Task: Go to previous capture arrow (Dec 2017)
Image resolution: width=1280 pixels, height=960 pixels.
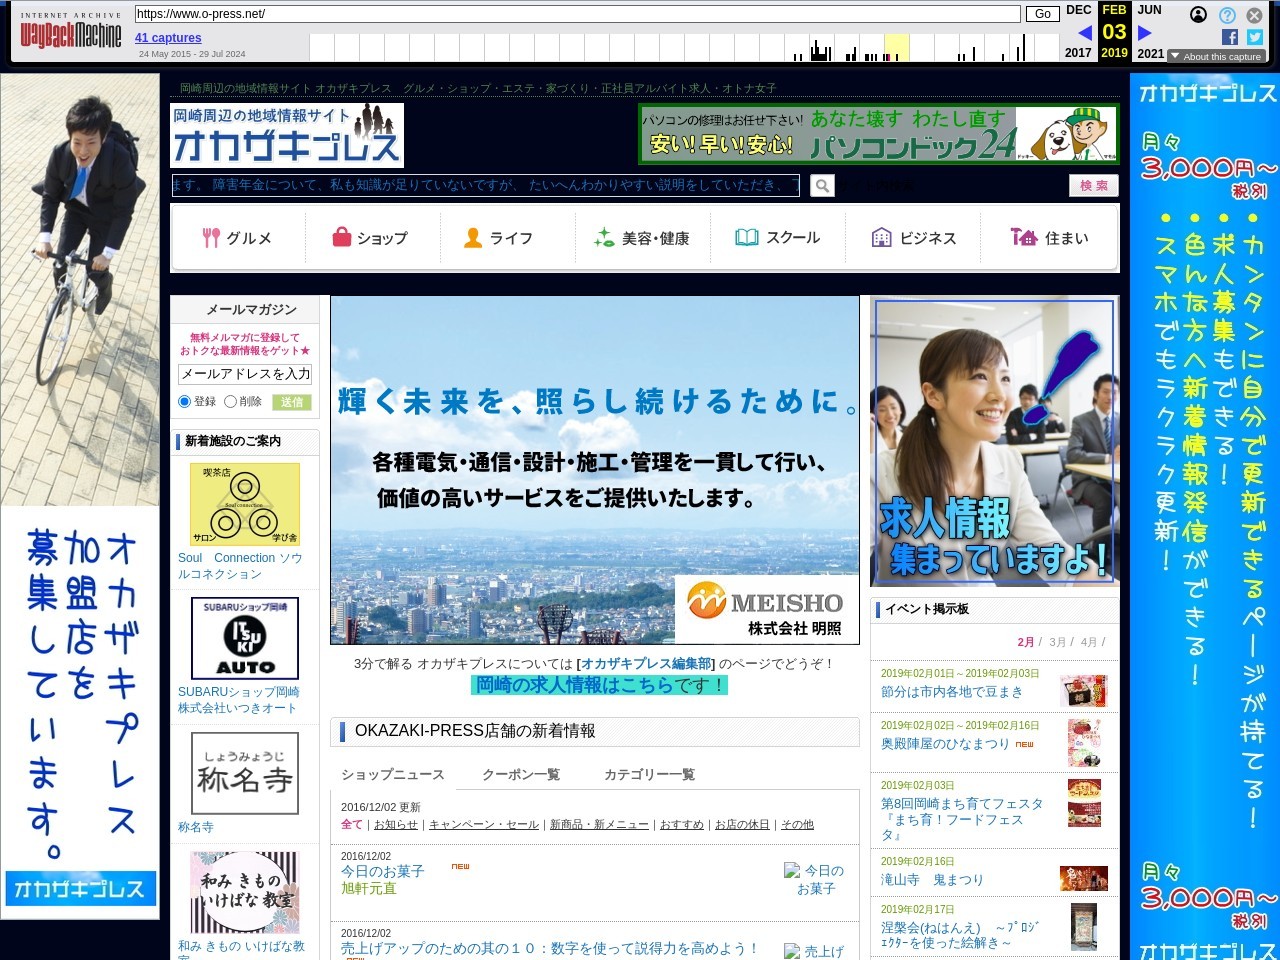Action: pos(1084,33)
